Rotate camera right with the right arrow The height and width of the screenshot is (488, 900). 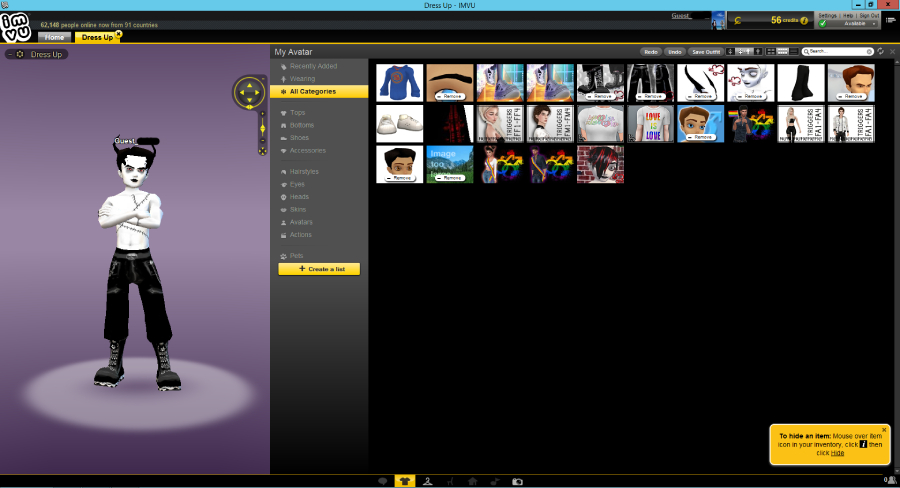(257, 92)
